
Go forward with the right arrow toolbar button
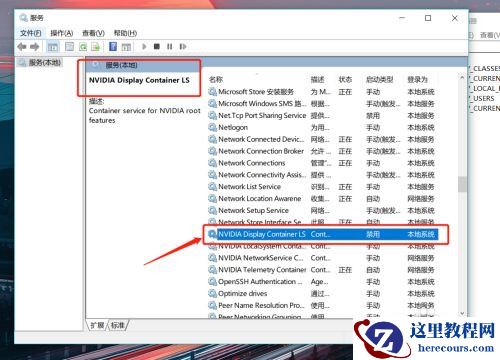coord(35,47)
